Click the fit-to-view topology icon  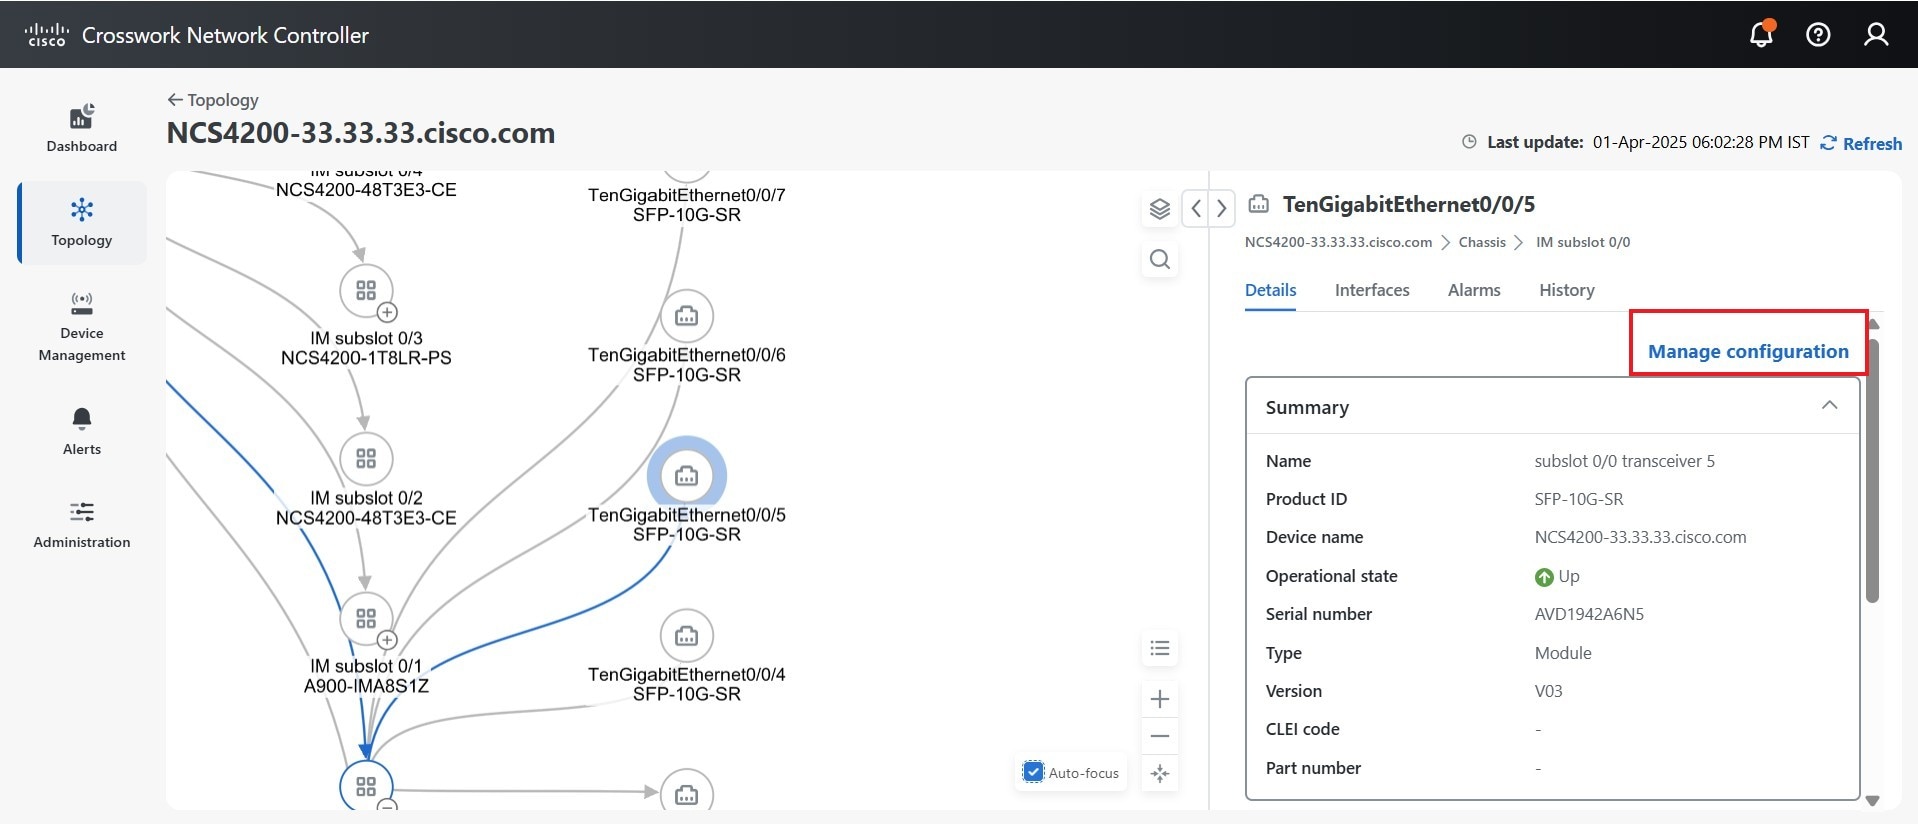coord(1159,773)
